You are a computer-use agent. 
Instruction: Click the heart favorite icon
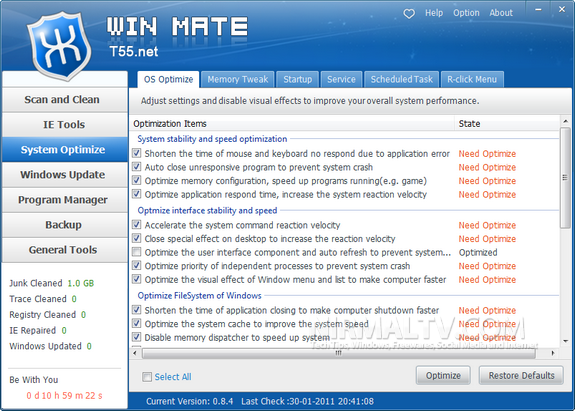click(409, 14)
